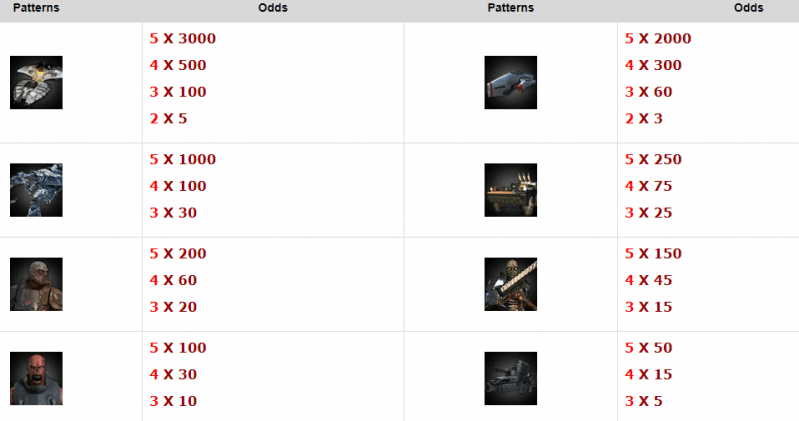The height and width of the screenshot is (421, 799).
Task: Select the skeleton warrior with chainsaw icon
Action: 511,284
